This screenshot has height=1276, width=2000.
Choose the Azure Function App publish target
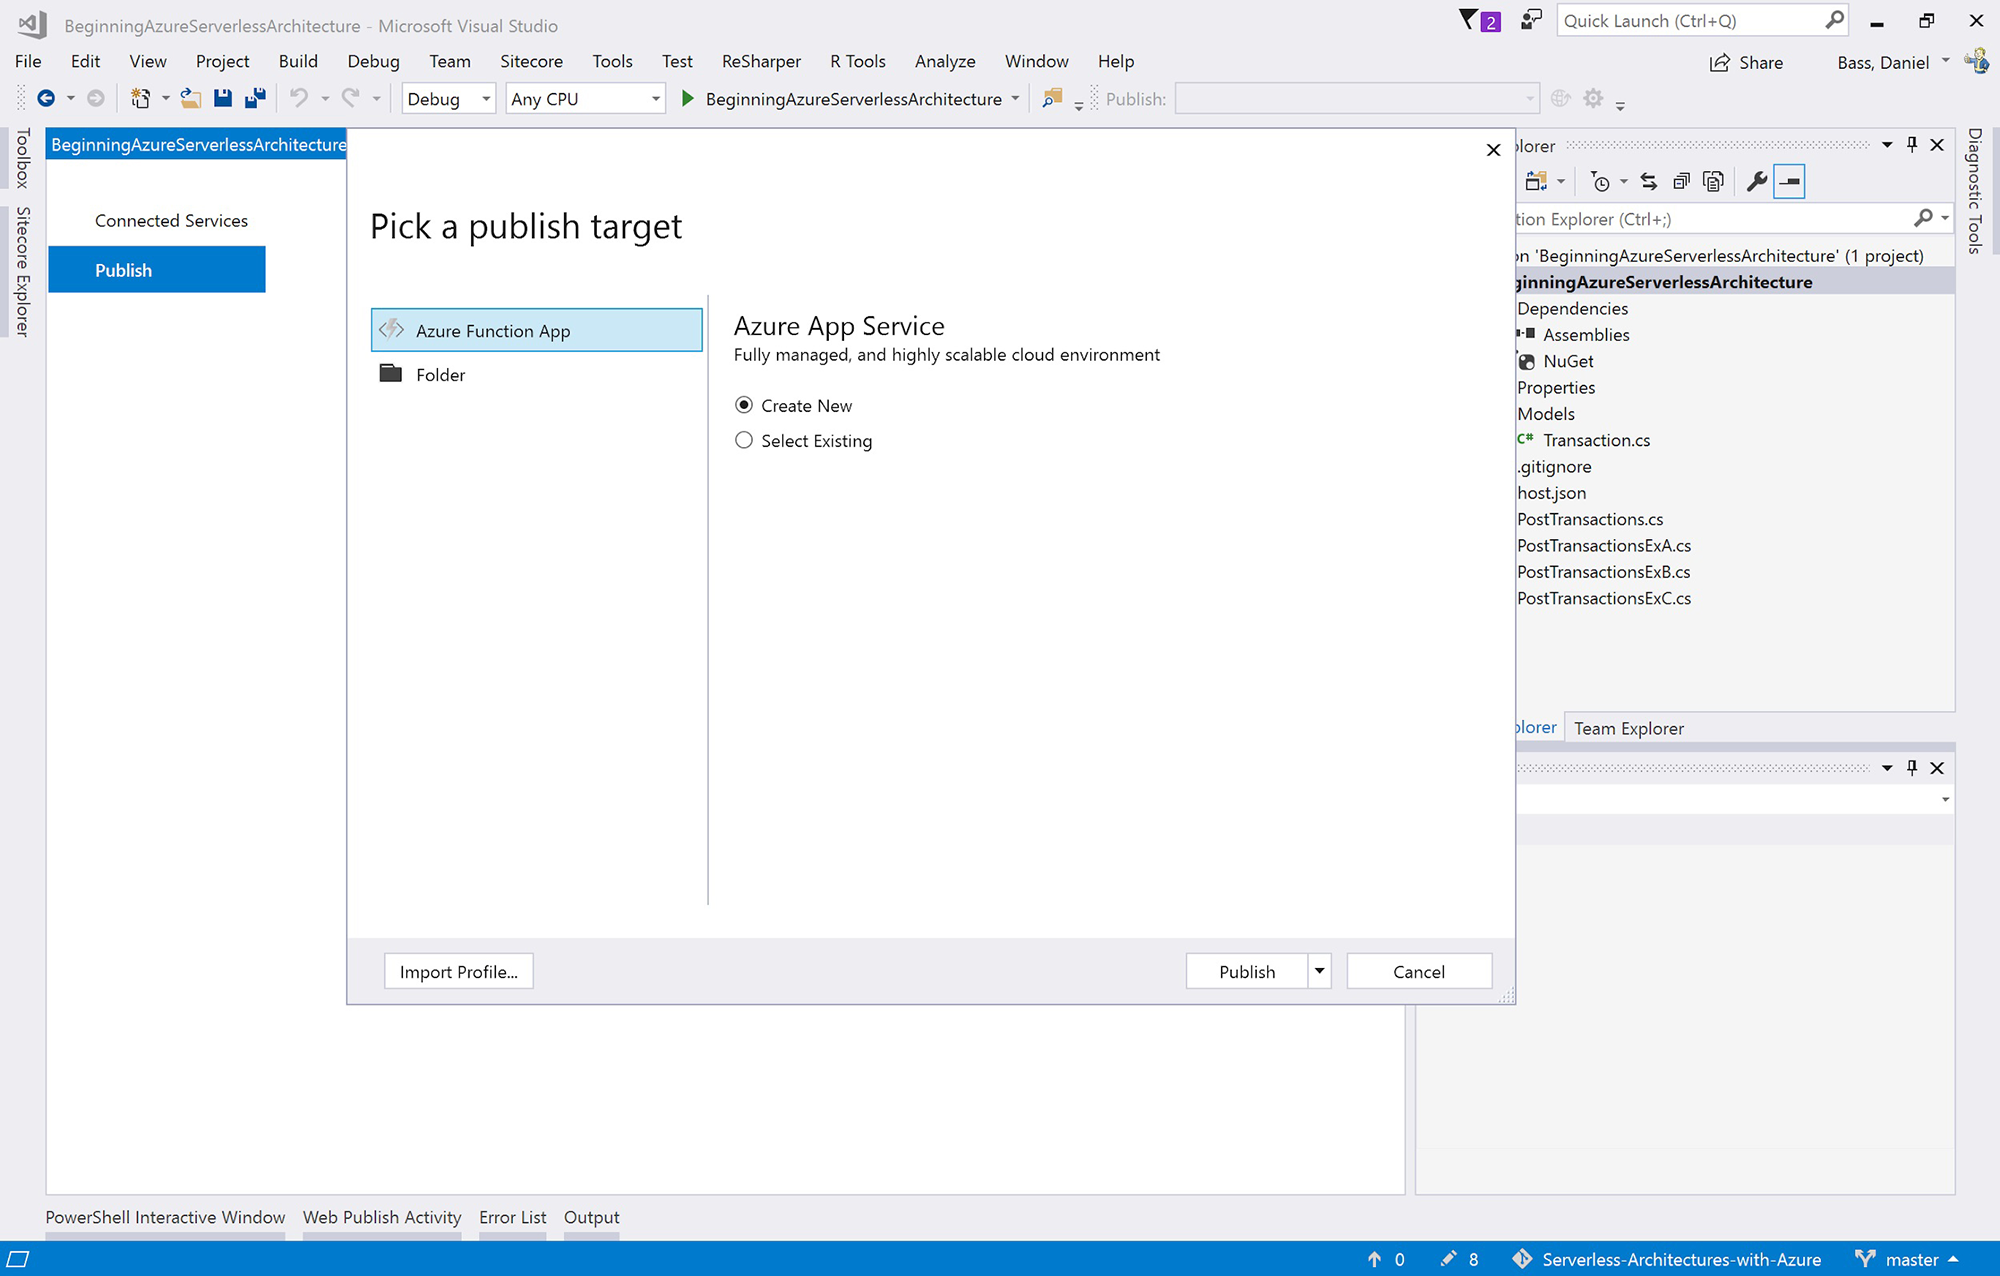537,330
